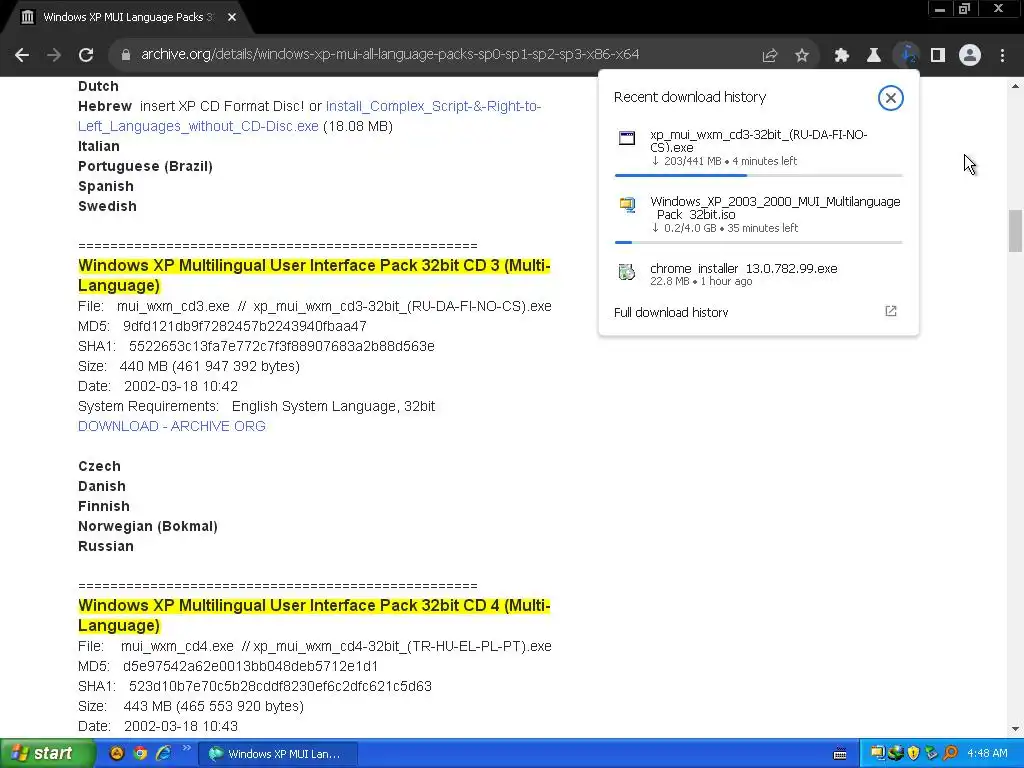Click the cd3 exe download progress bar
Image resolution: width=1024 pixels, height=768 pixels.
point(758,175)
